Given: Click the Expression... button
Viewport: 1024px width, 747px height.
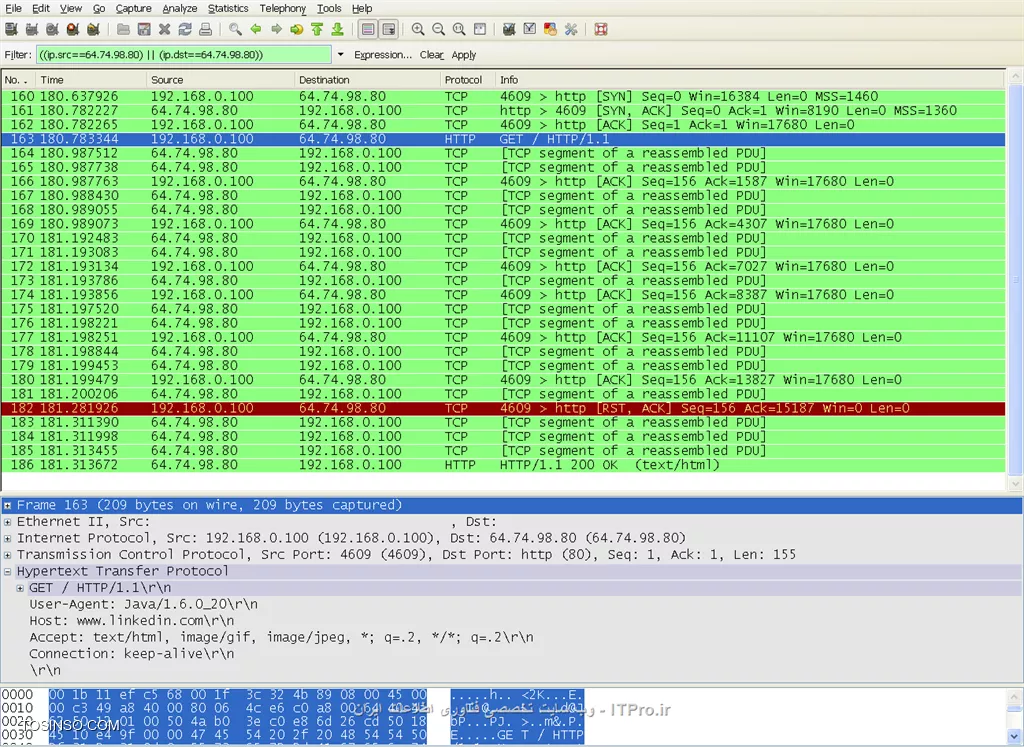Looking at the screenshot, I should (x=383, y=55).
